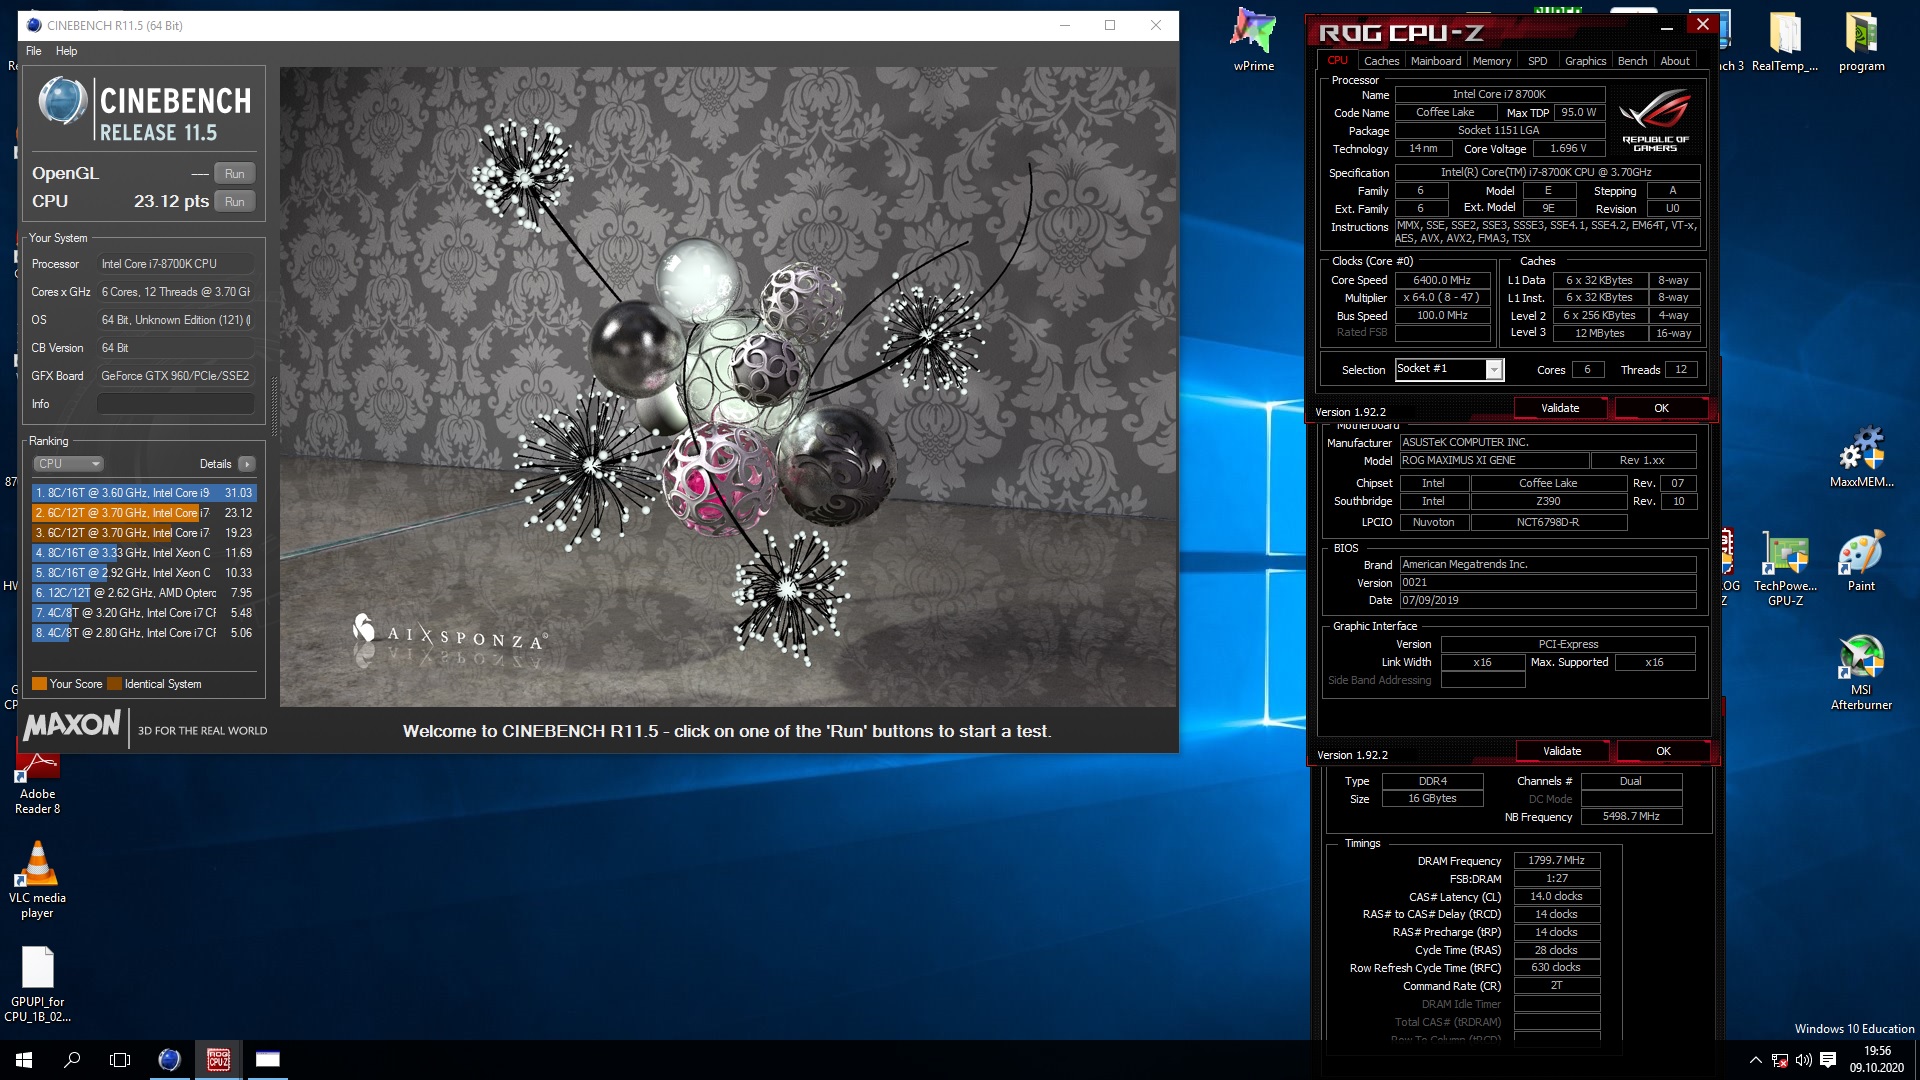
Task: Click the Your Score orange legend swatch
Action: click(x=40, y=684)
